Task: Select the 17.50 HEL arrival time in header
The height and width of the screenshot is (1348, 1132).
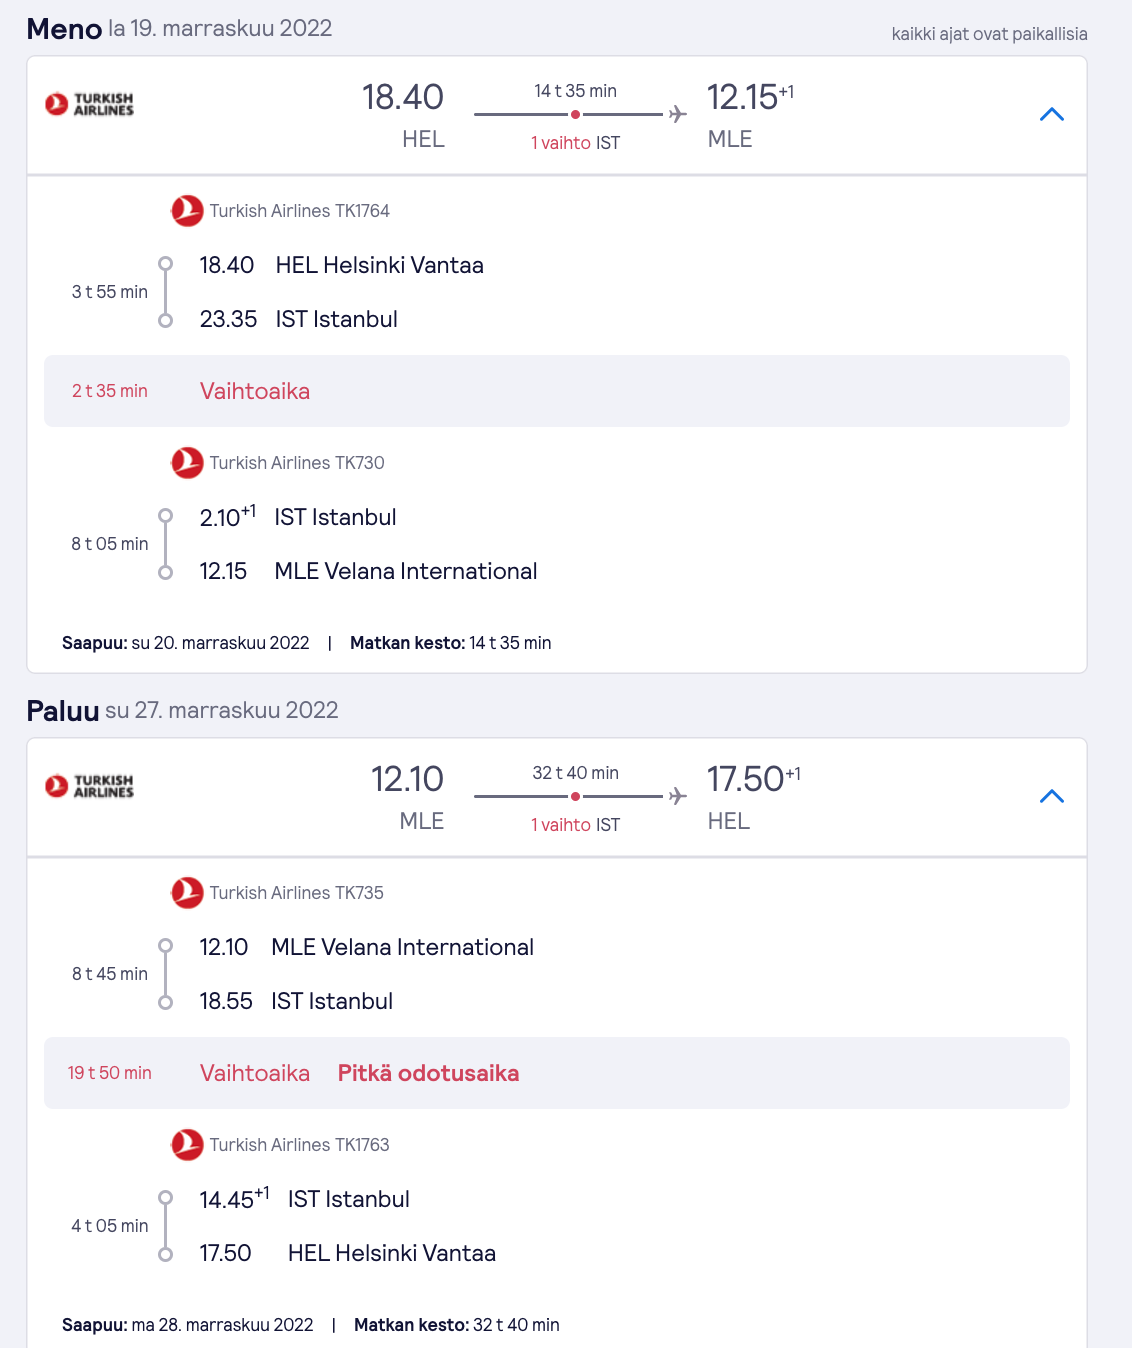Action: (745, 779)
